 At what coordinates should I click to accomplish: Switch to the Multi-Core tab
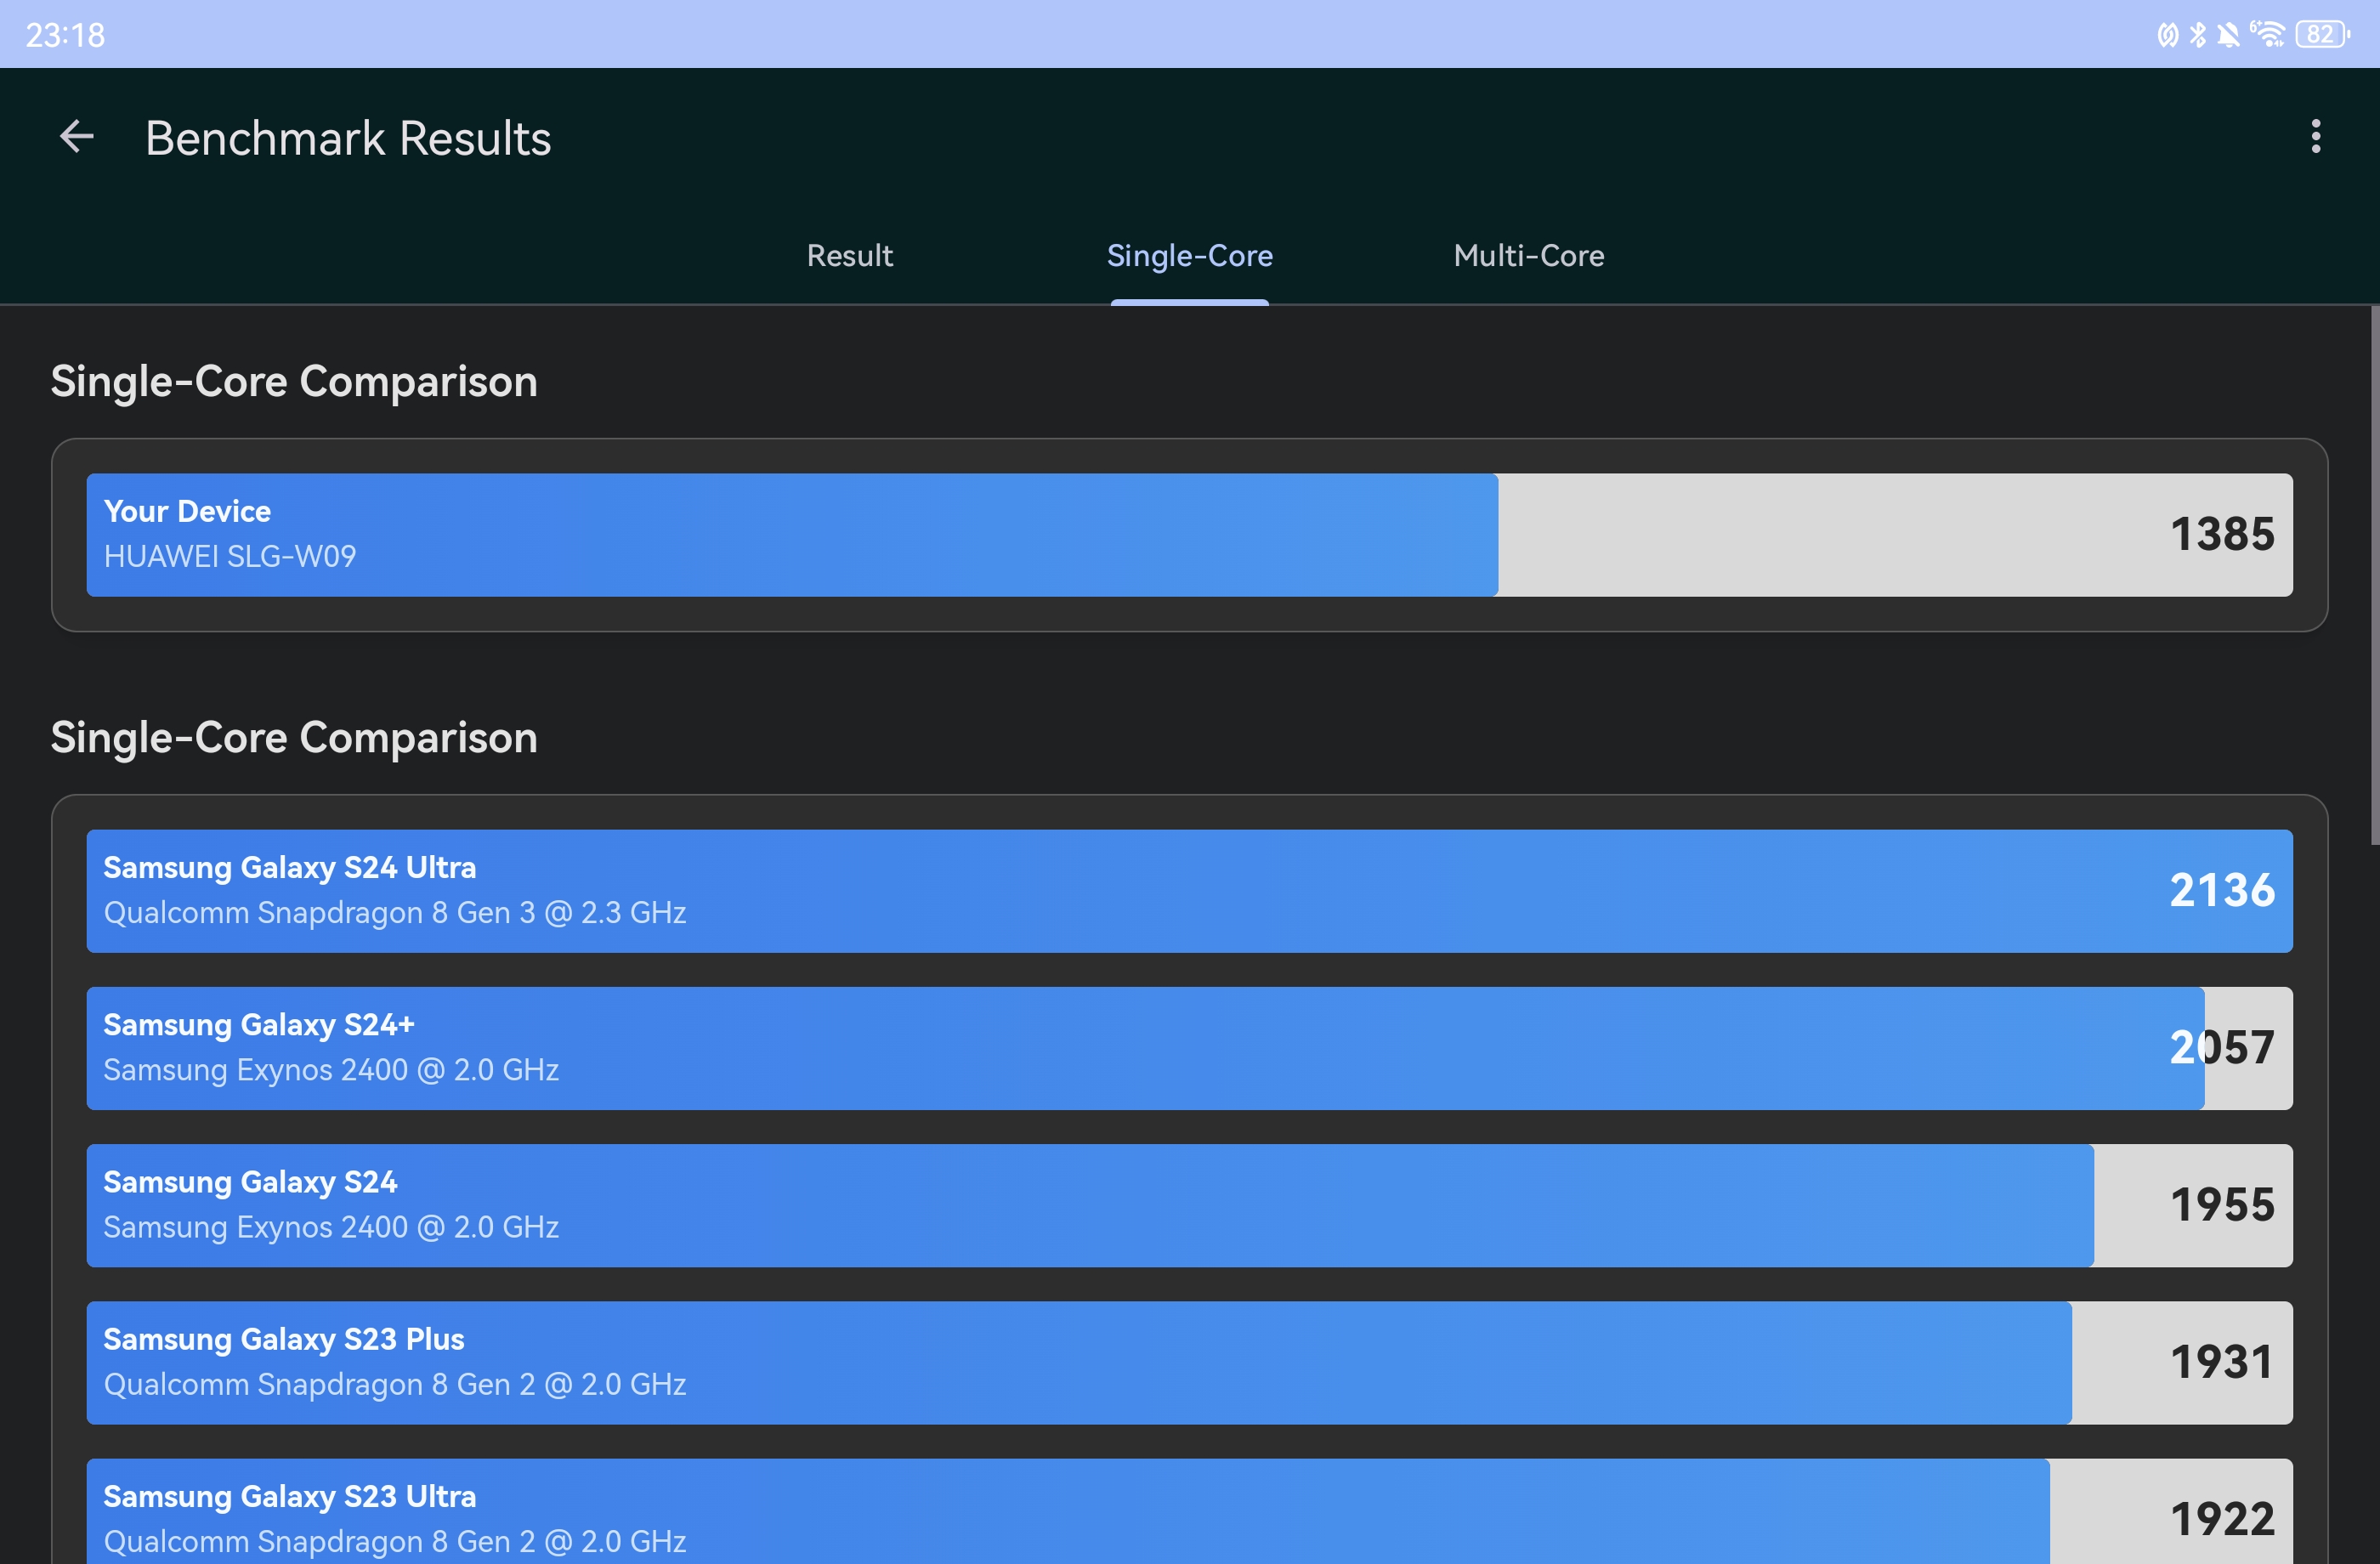pyautogui.click(x=1528, y=256)
